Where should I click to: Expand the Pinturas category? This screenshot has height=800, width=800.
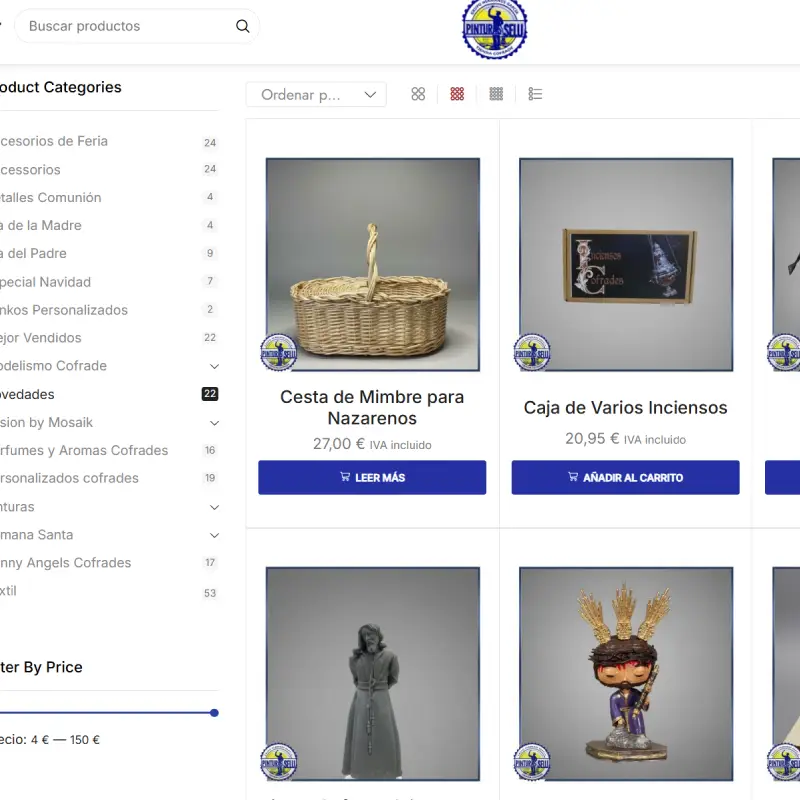214,507
